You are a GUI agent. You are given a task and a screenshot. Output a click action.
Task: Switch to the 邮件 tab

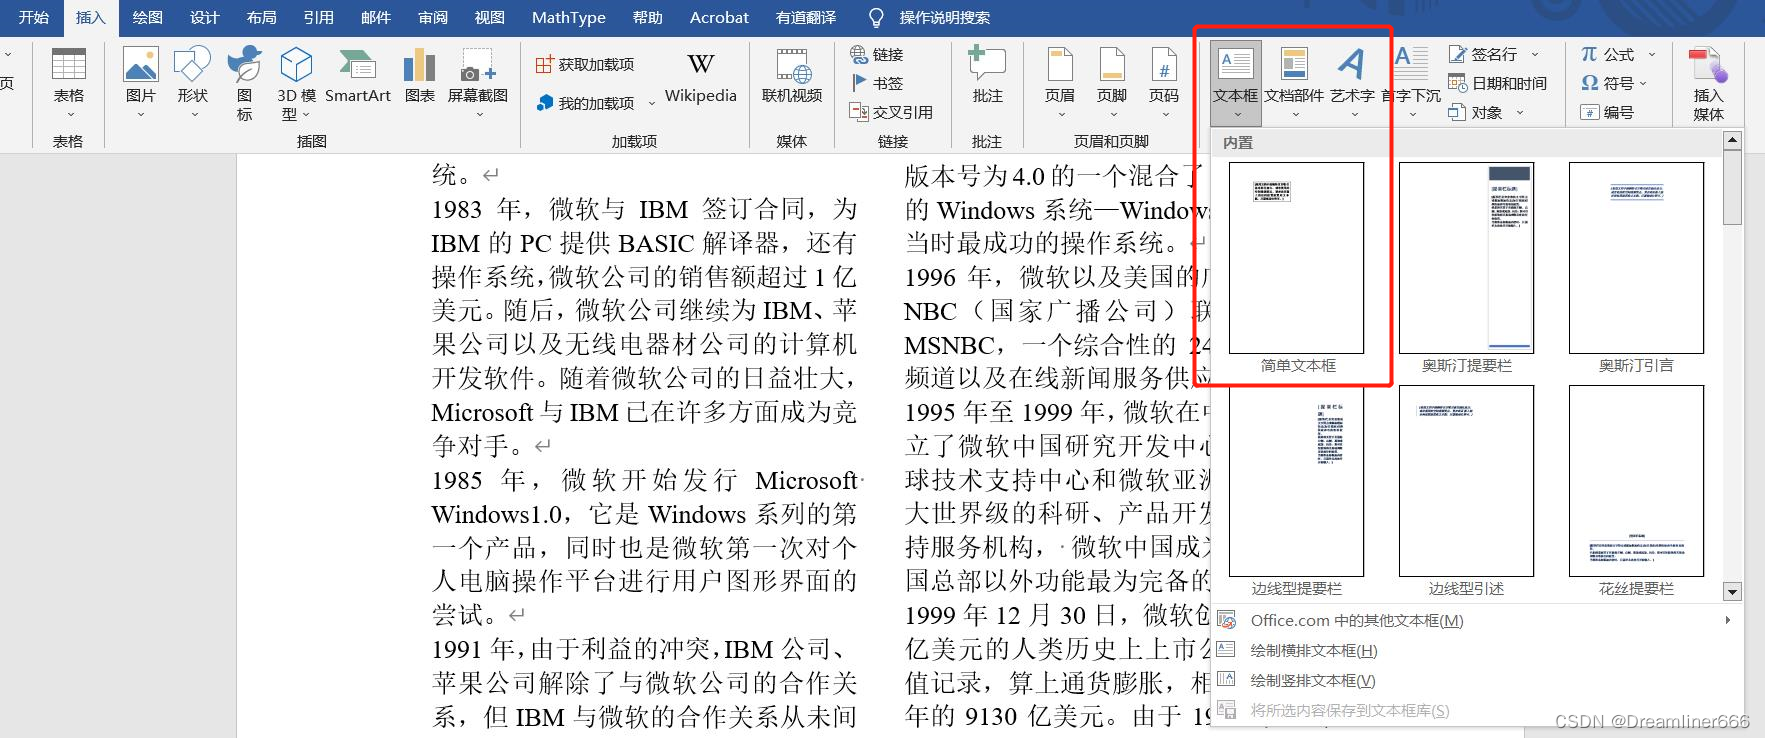click(375, 17)
